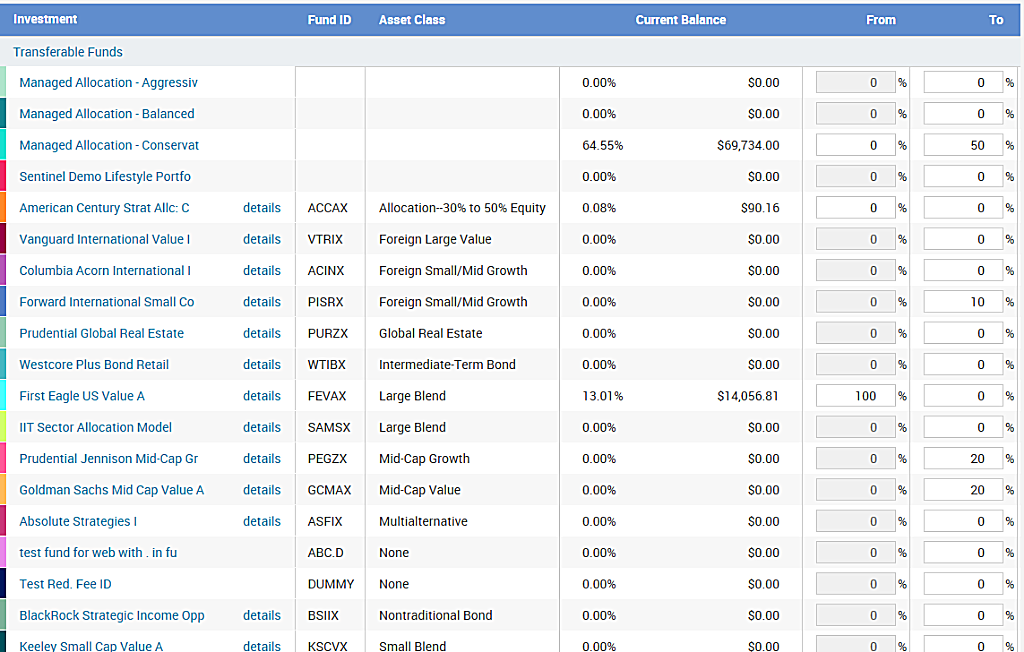1024x652 pixels.
Task: View details for Forward International Small Co
Action: coord(262,302)
